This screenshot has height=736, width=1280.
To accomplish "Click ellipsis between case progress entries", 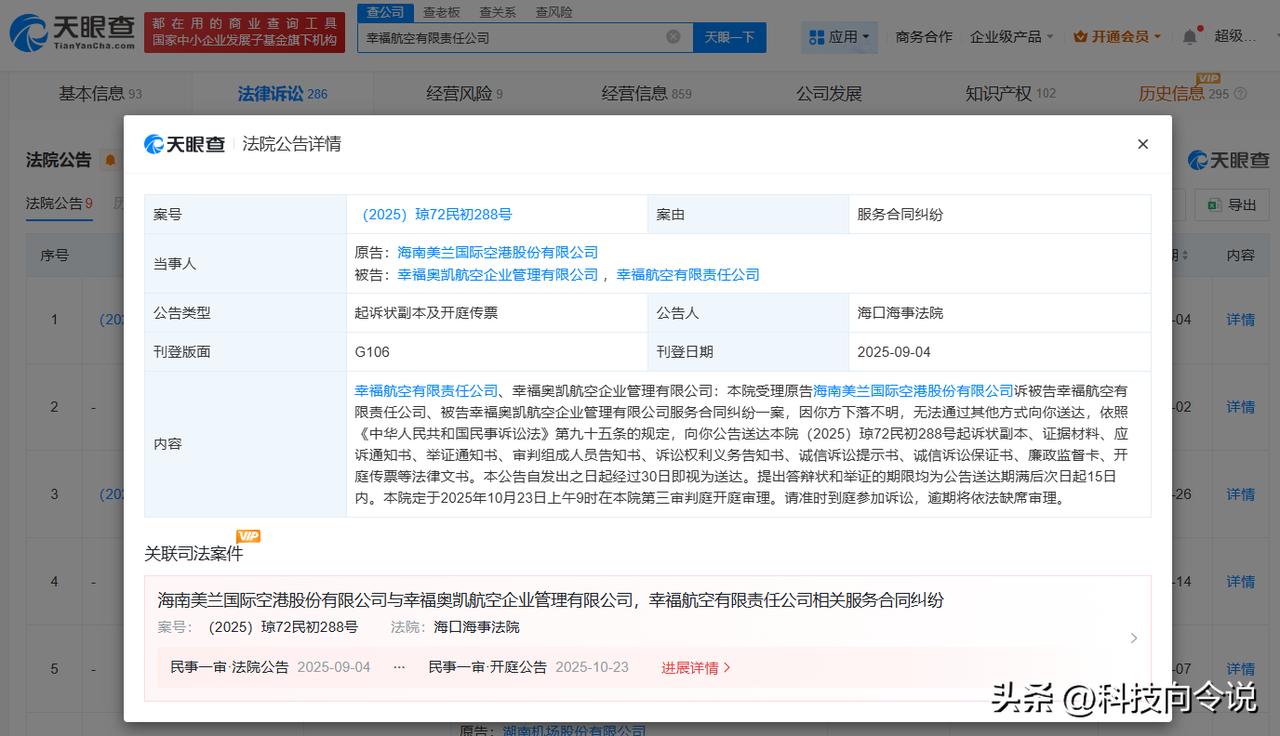I will (399, 667).
